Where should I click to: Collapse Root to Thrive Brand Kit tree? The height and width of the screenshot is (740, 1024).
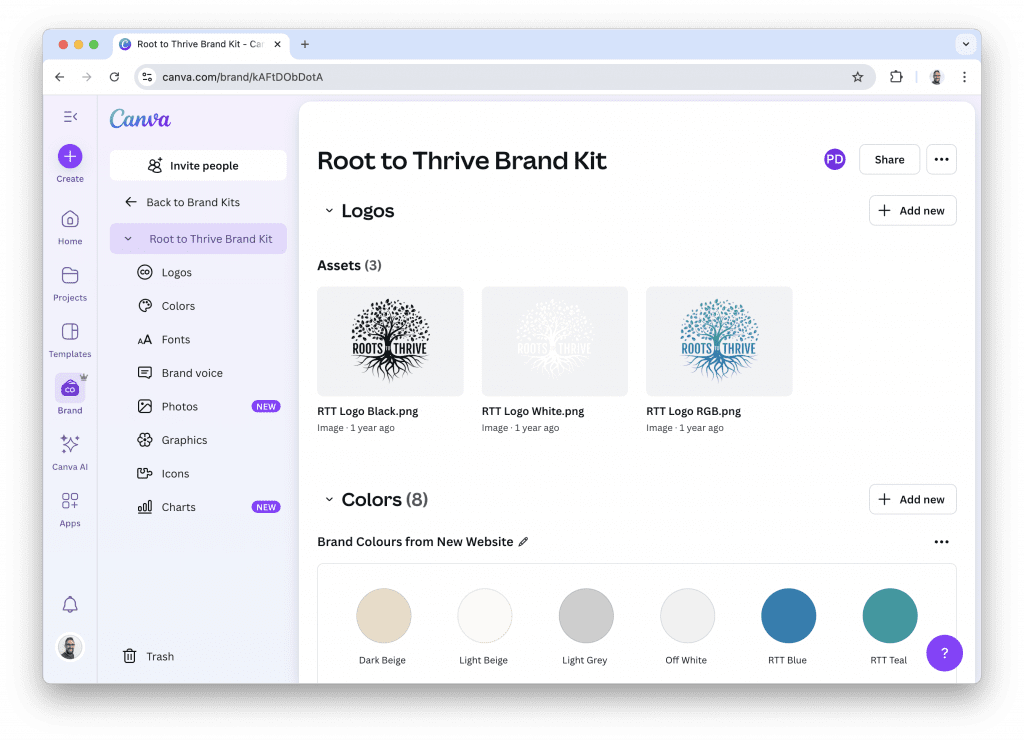[x=128, y=239]
